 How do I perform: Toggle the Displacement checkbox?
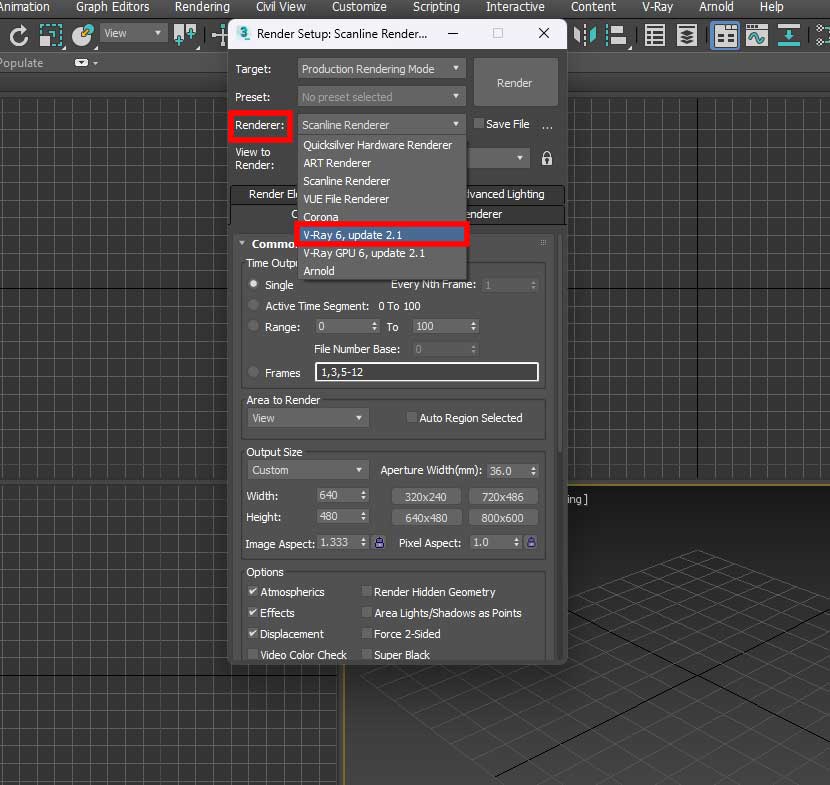[252, 633]
